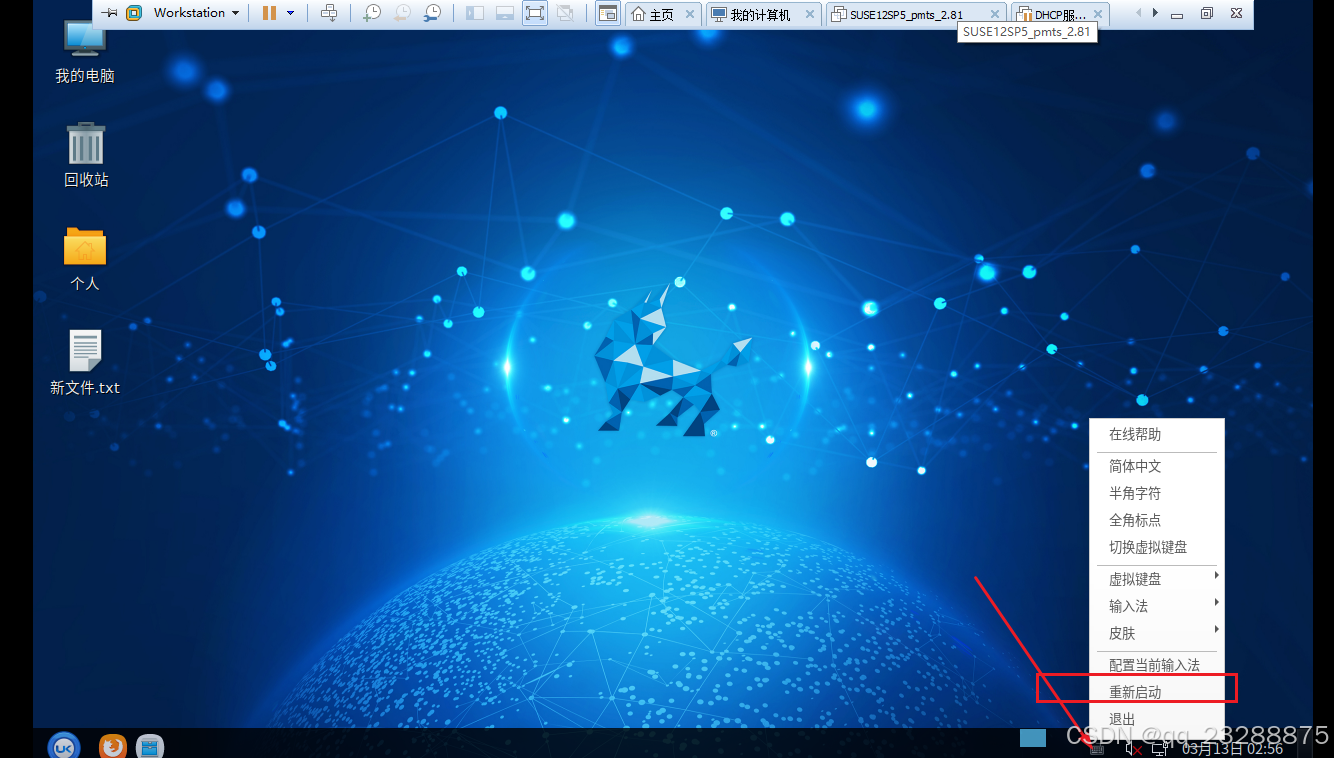Select the 新文件.txt file on desktop

click(85, 362)
